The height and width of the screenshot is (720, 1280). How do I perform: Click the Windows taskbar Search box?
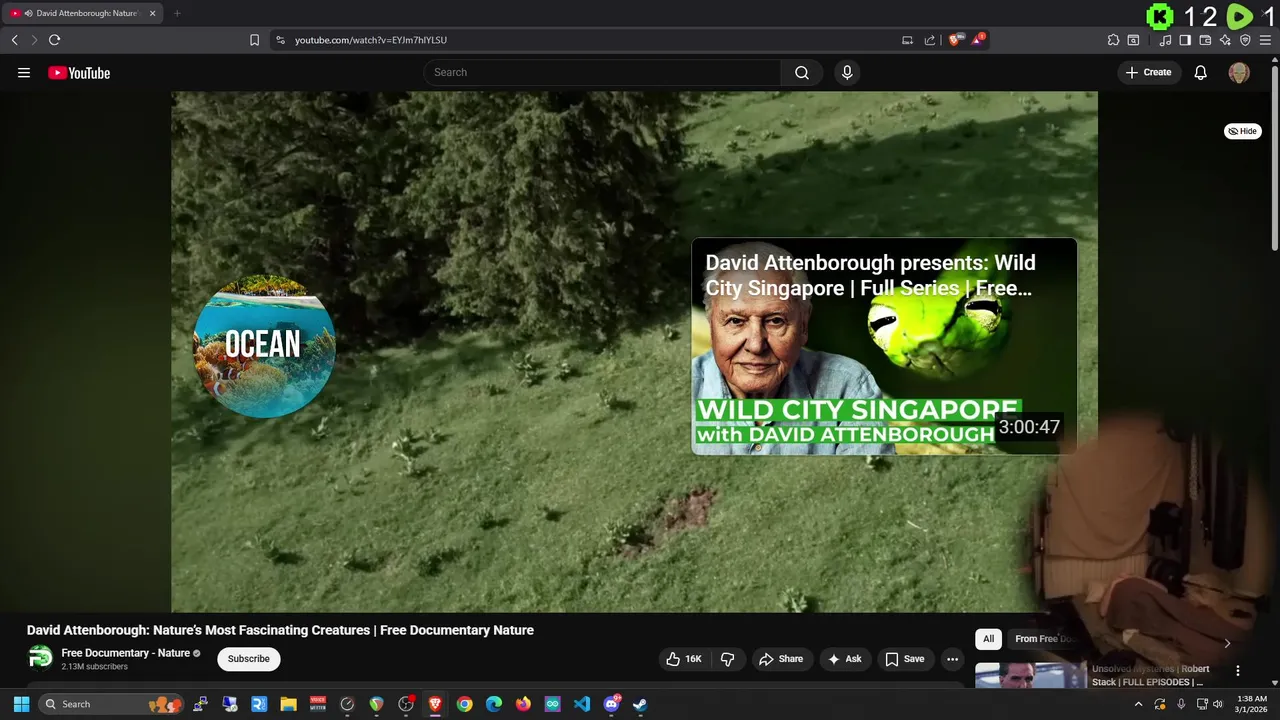pos(112,704)
